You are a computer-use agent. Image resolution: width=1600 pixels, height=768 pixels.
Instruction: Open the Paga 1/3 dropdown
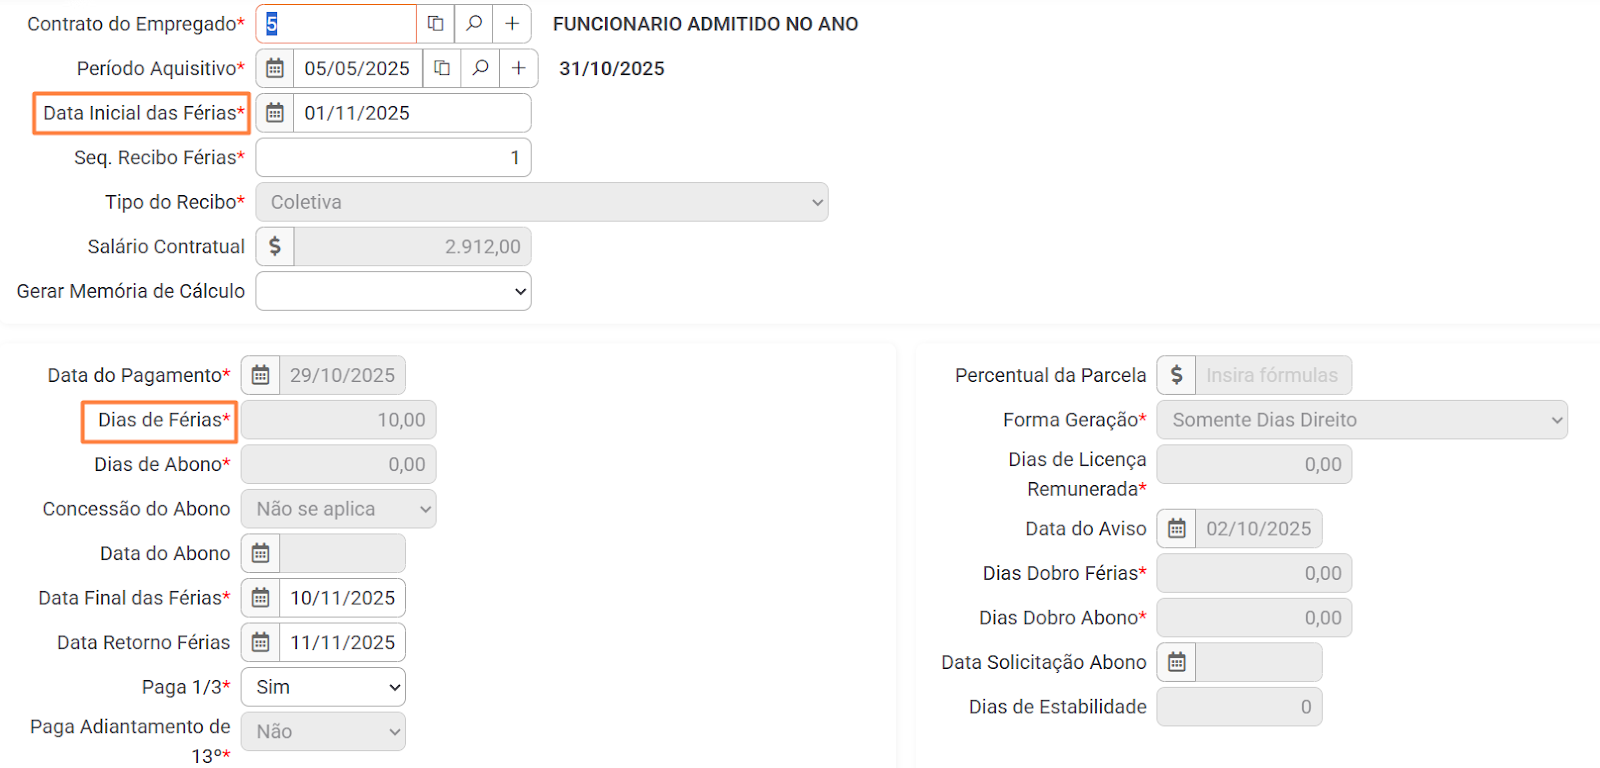(323, 687)
